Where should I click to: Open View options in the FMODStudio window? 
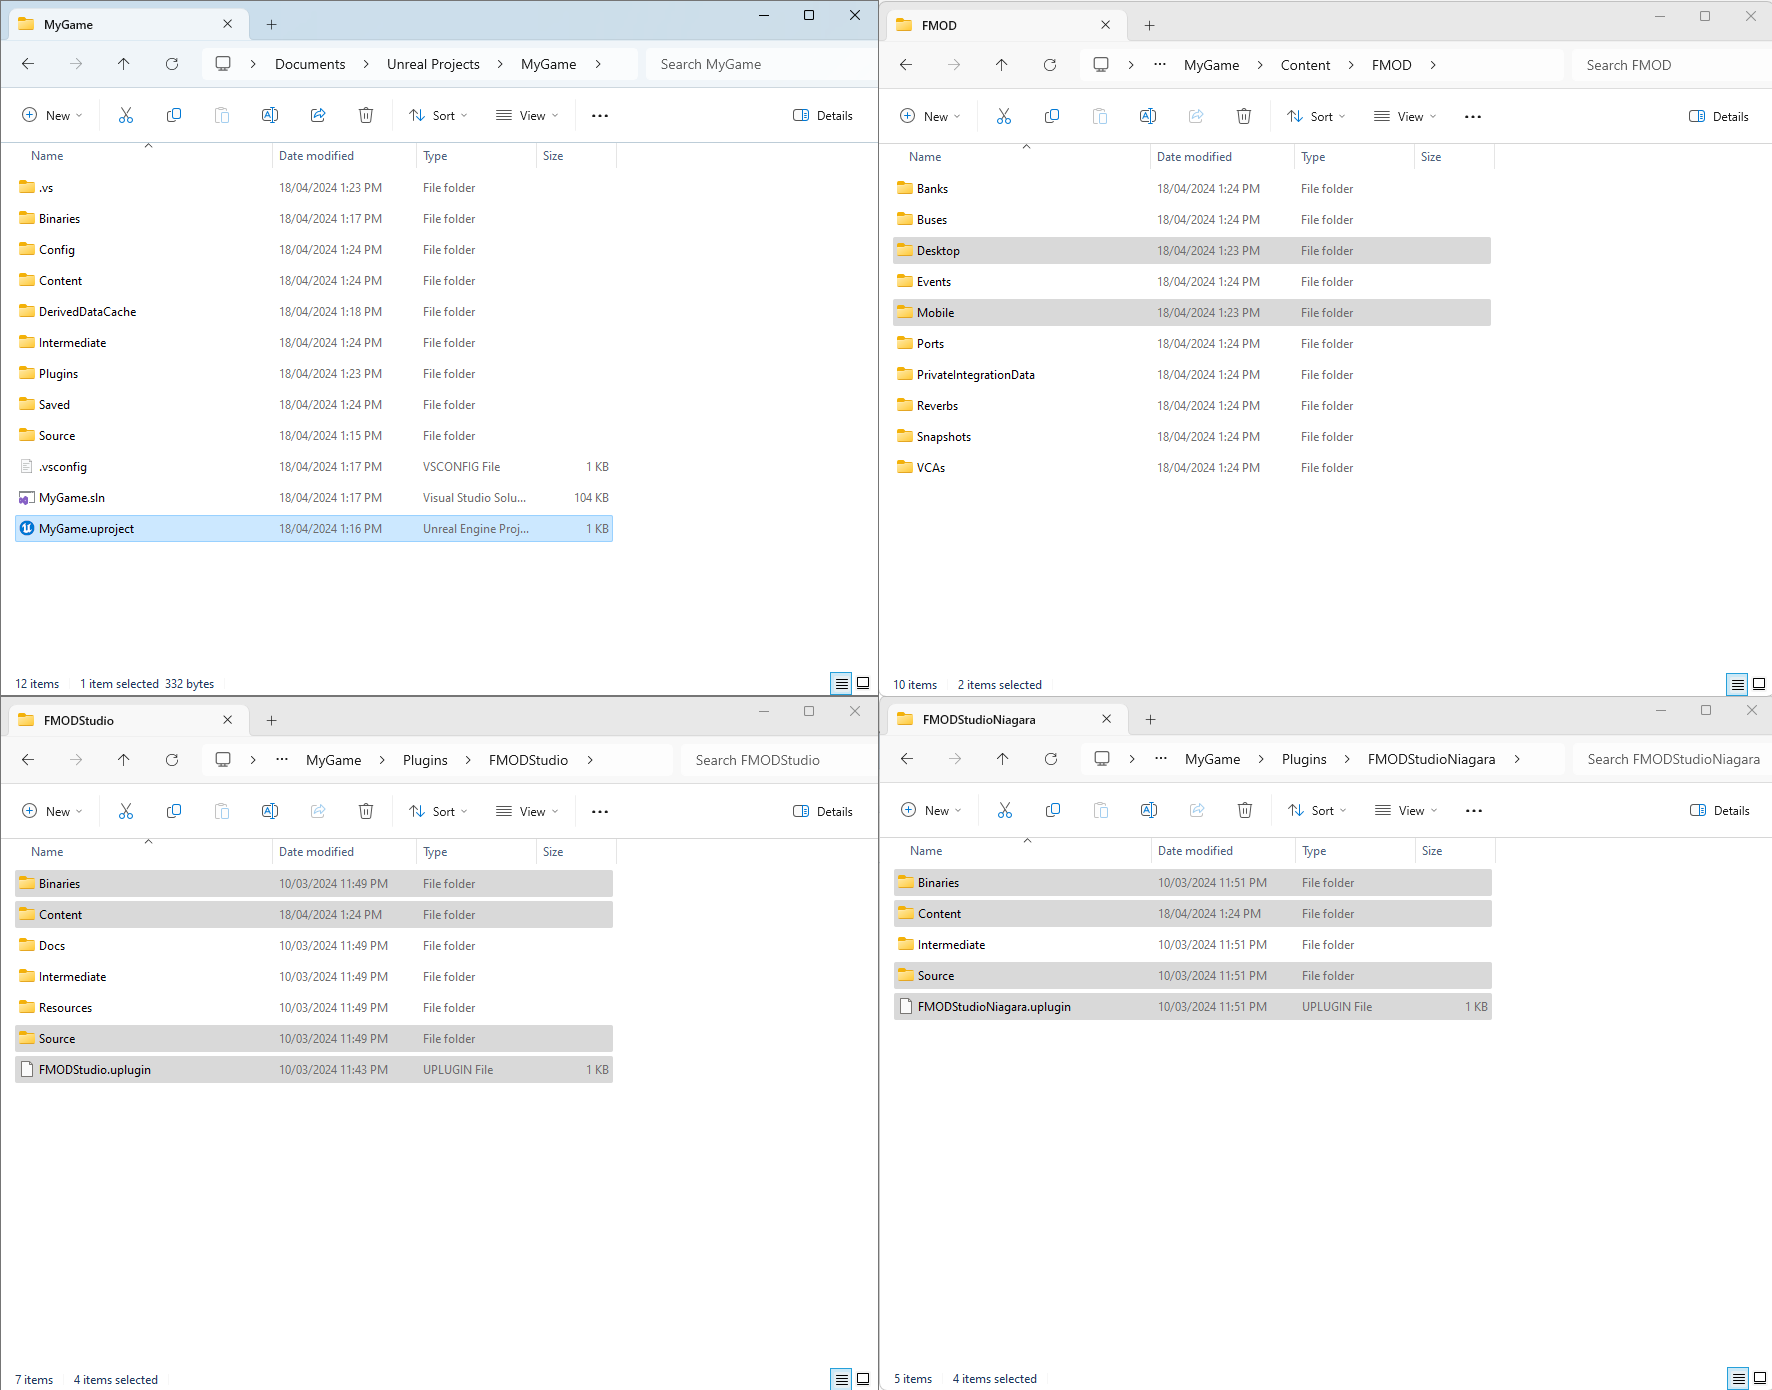pyautogui.click(x=526, y=811)
